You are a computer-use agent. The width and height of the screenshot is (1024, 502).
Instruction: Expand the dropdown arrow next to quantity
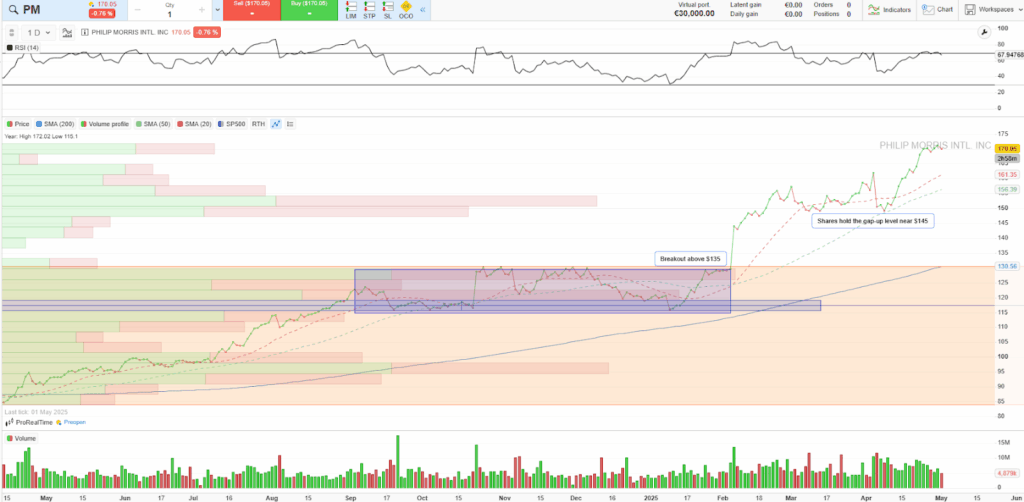218,11
